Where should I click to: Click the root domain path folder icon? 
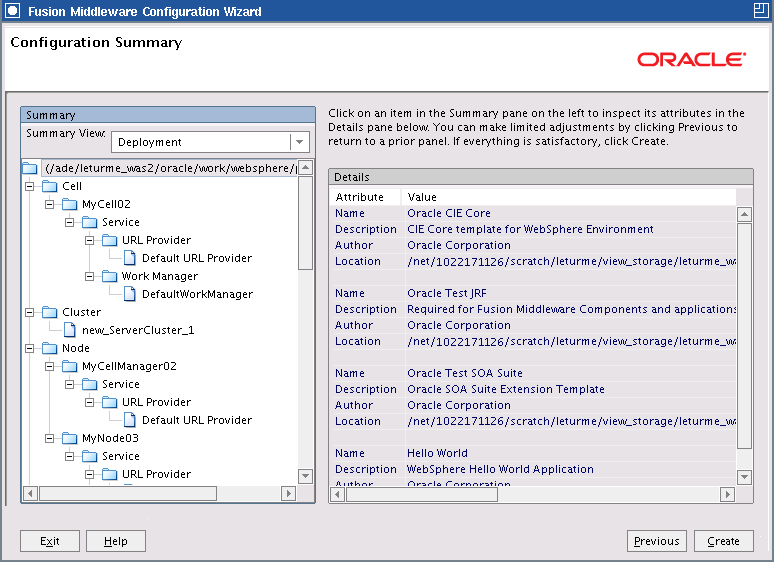click(30, 168)
